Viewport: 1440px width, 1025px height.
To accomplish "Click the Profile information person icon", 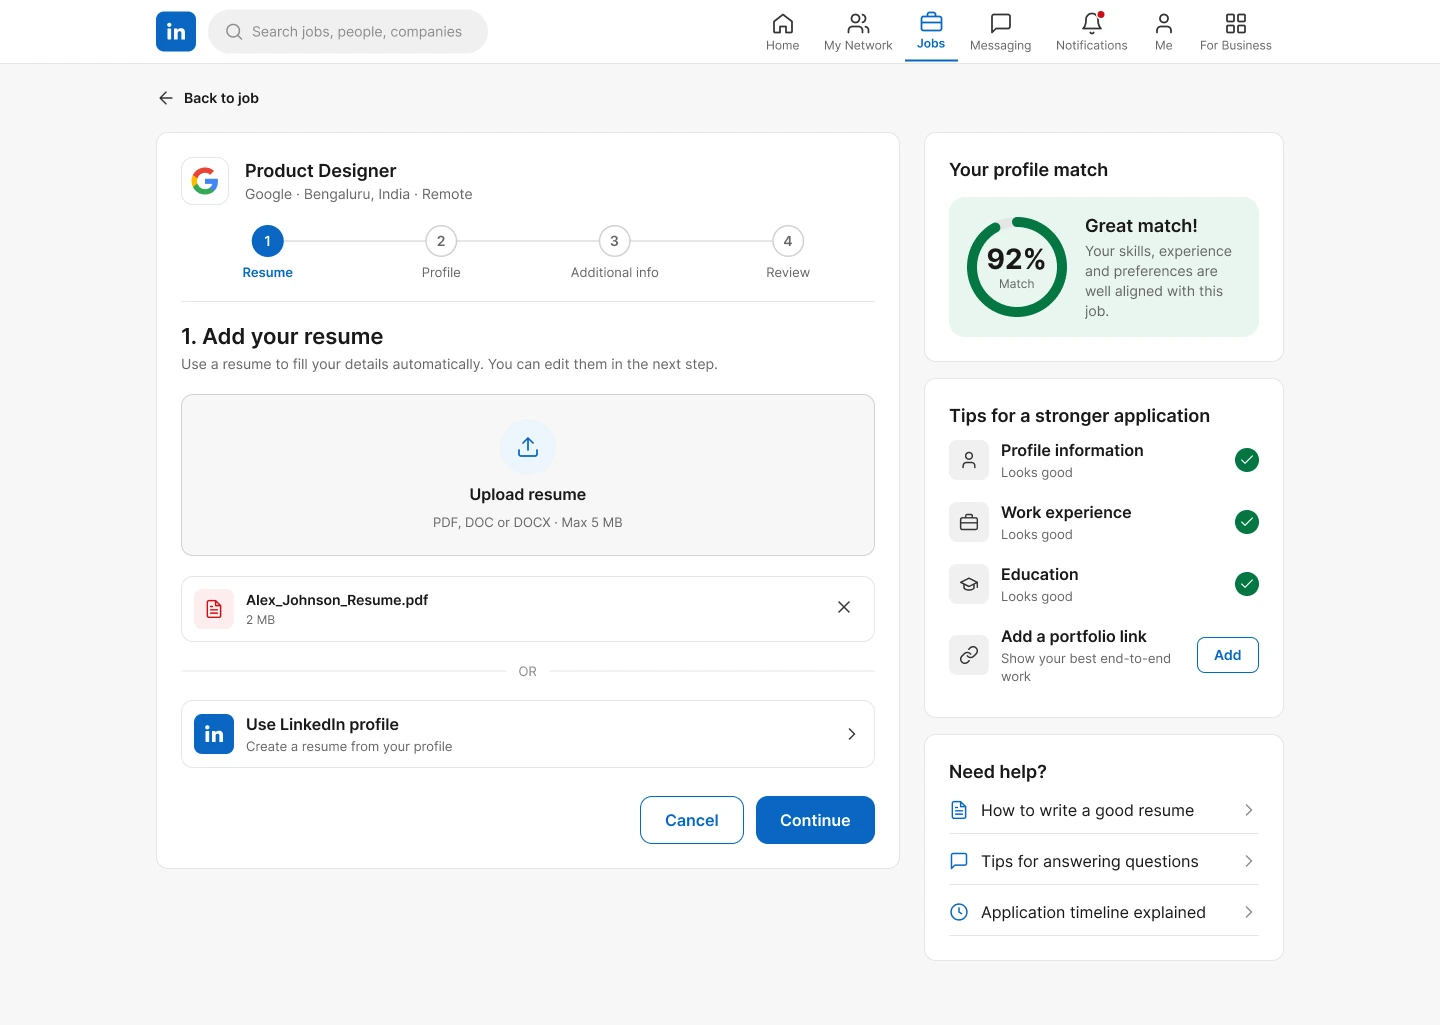I will pyautogui.click(x=969, y=460).
